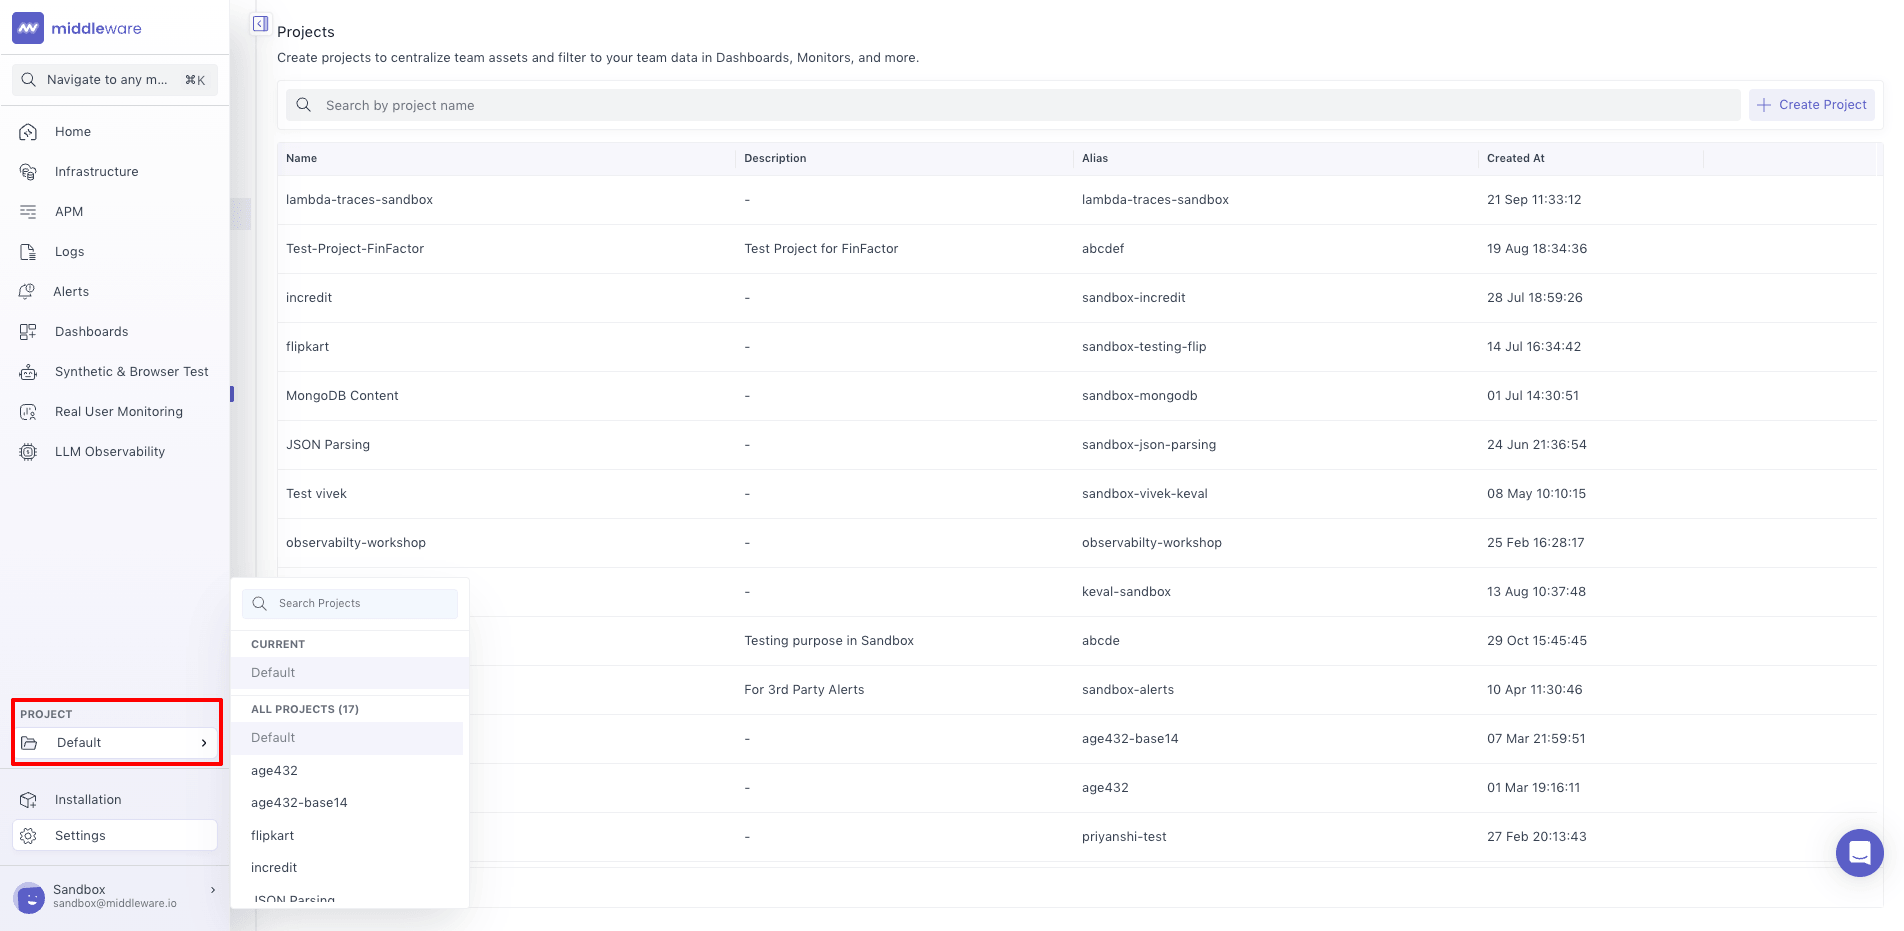Viewport: 1904px width, 931px height.
Task: Expand the Default project selector chevron
Action: tap(204, 743)
